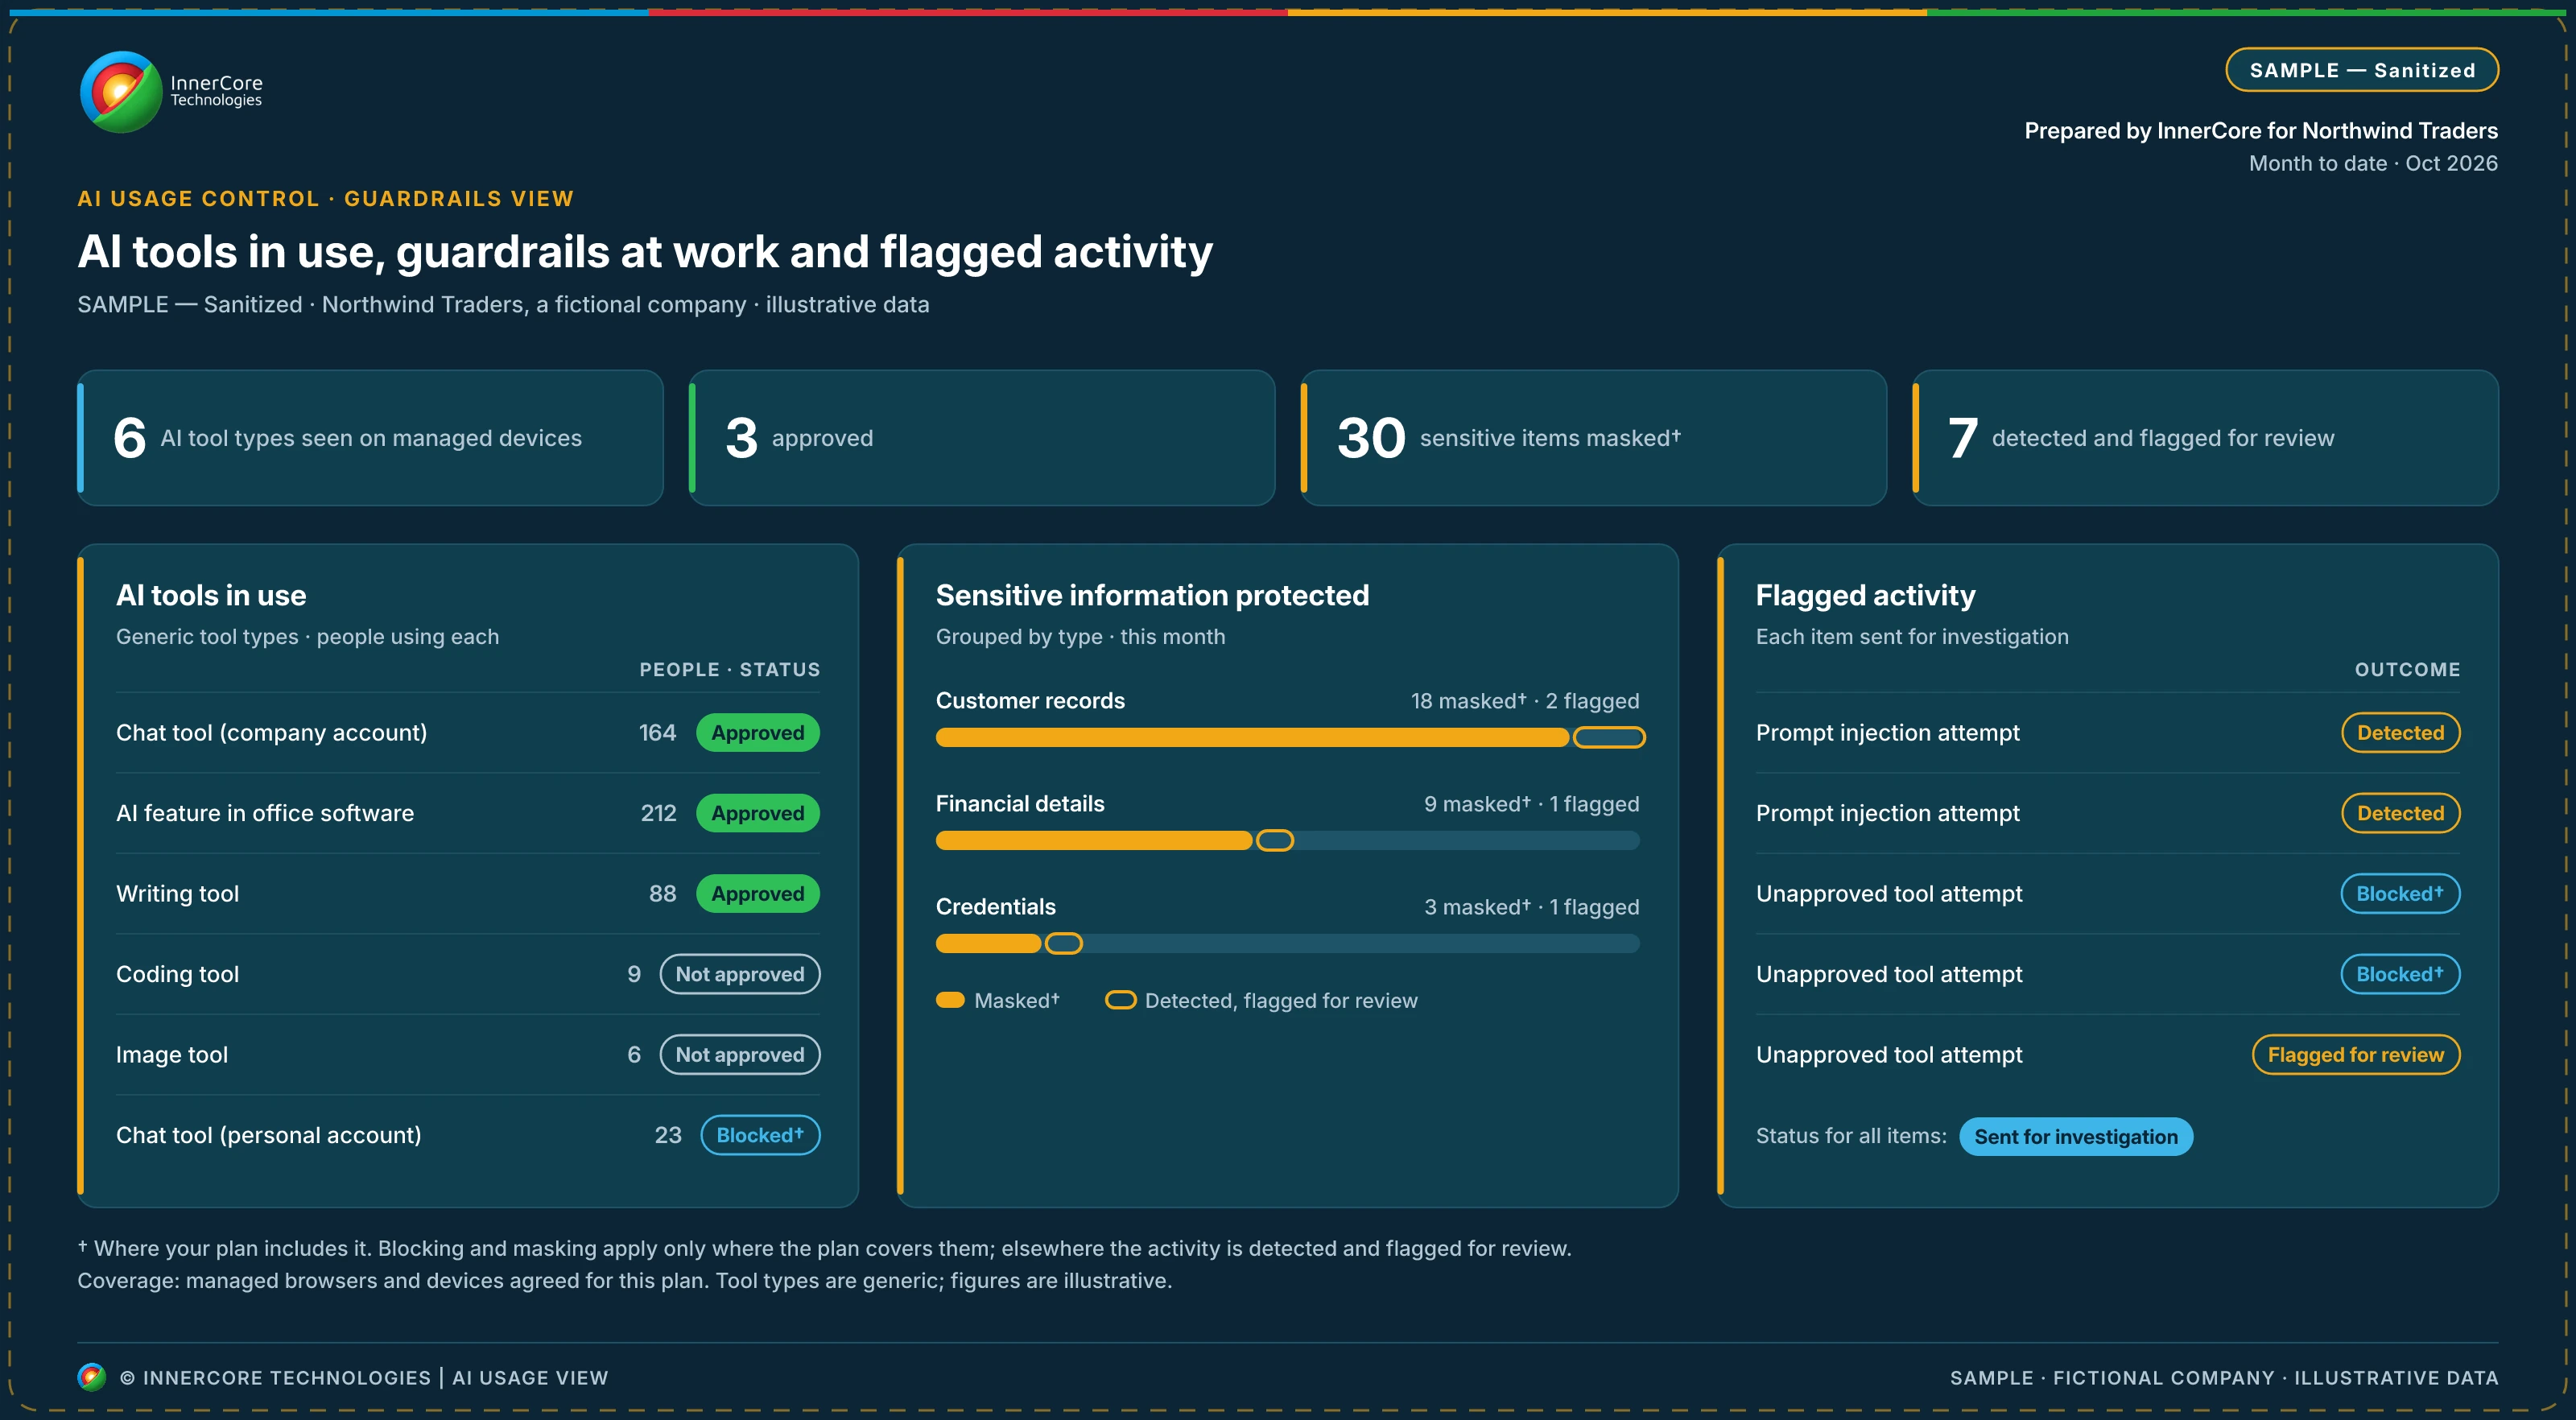The width and height of the screenshot is (2576, 1420).
Task: Click the Coding tool row label
Action: pos(177,974)
